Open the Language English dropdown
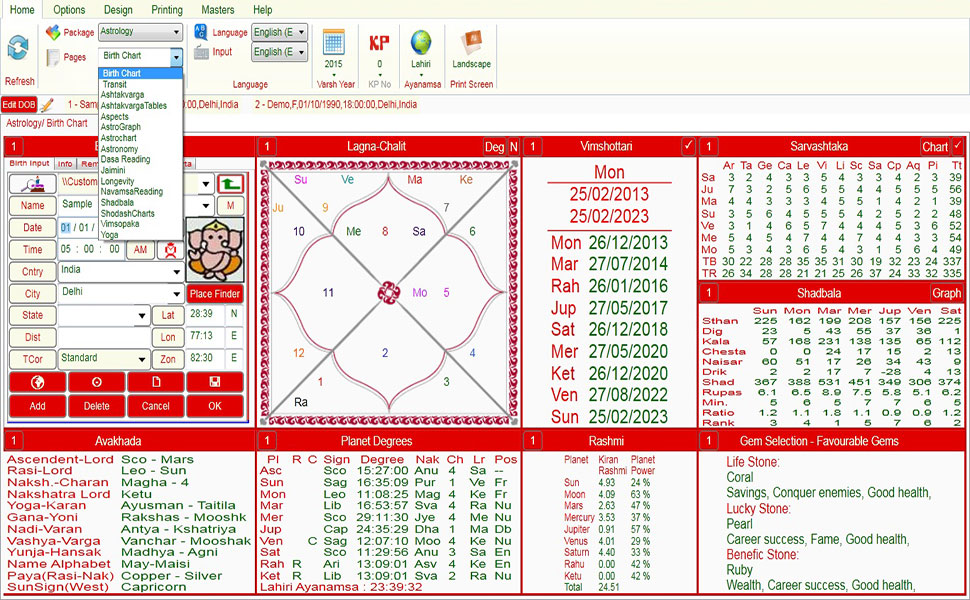970x600 pixels. (279, 32)
